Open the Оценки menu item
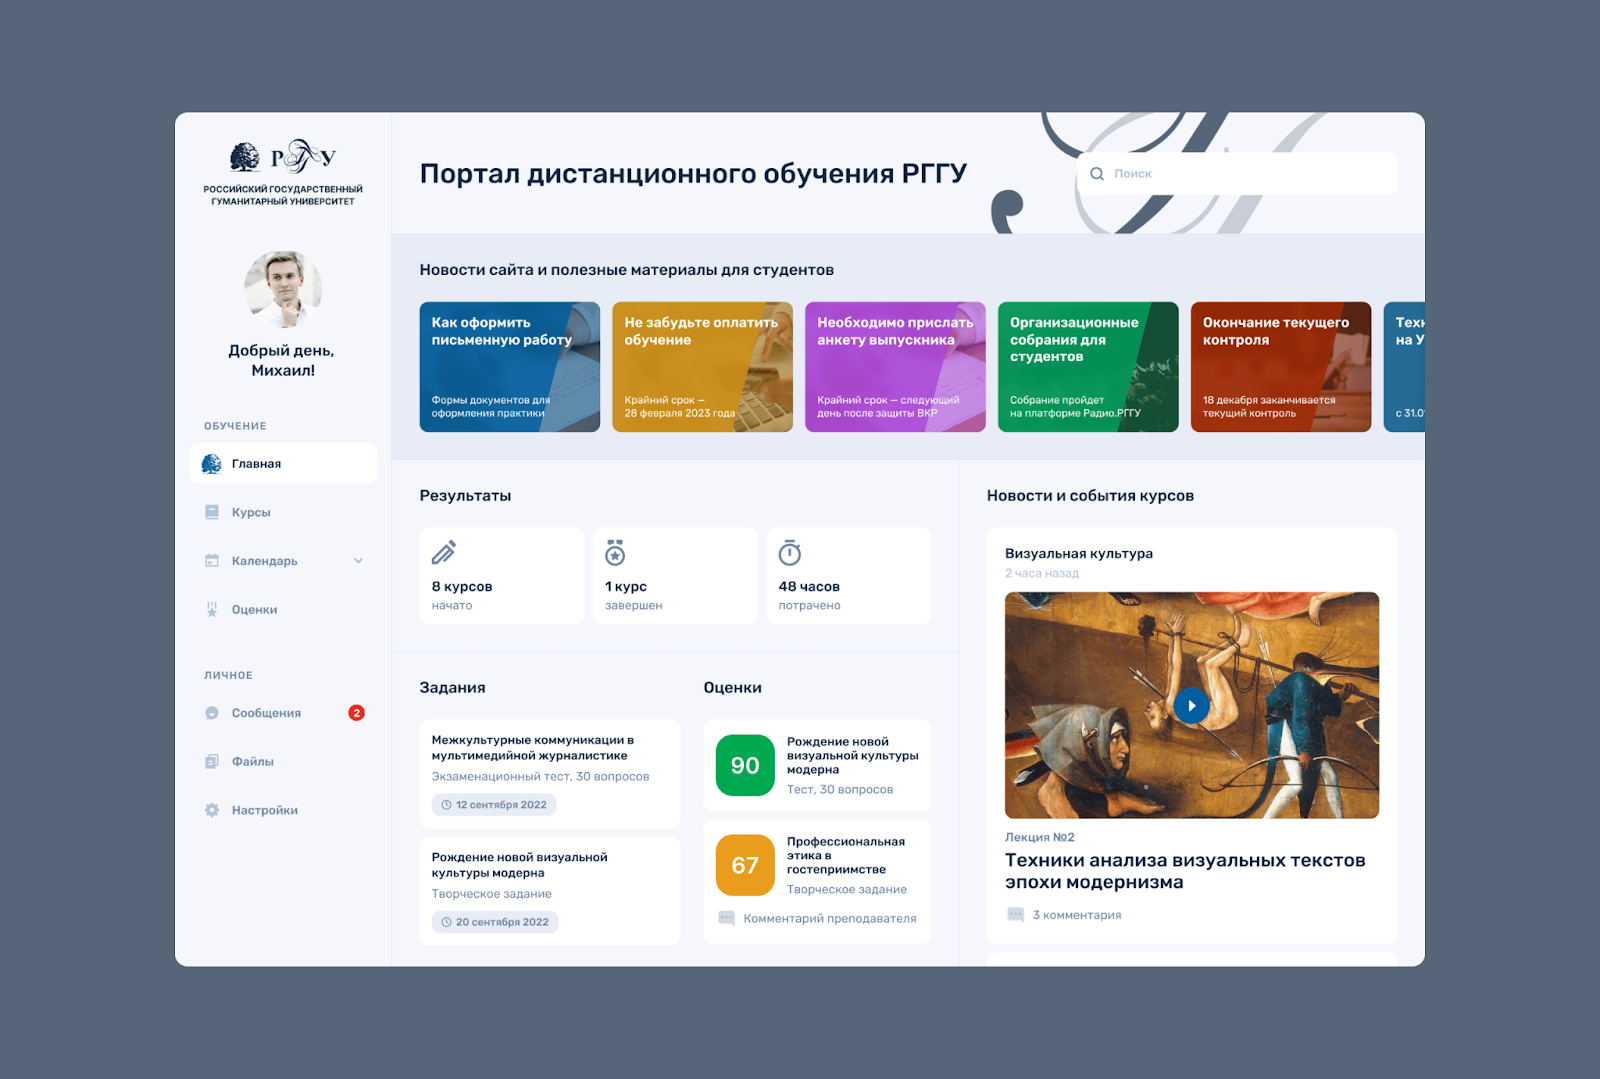The height and width of the screenshot is (1079, 1600). point(283,609)
